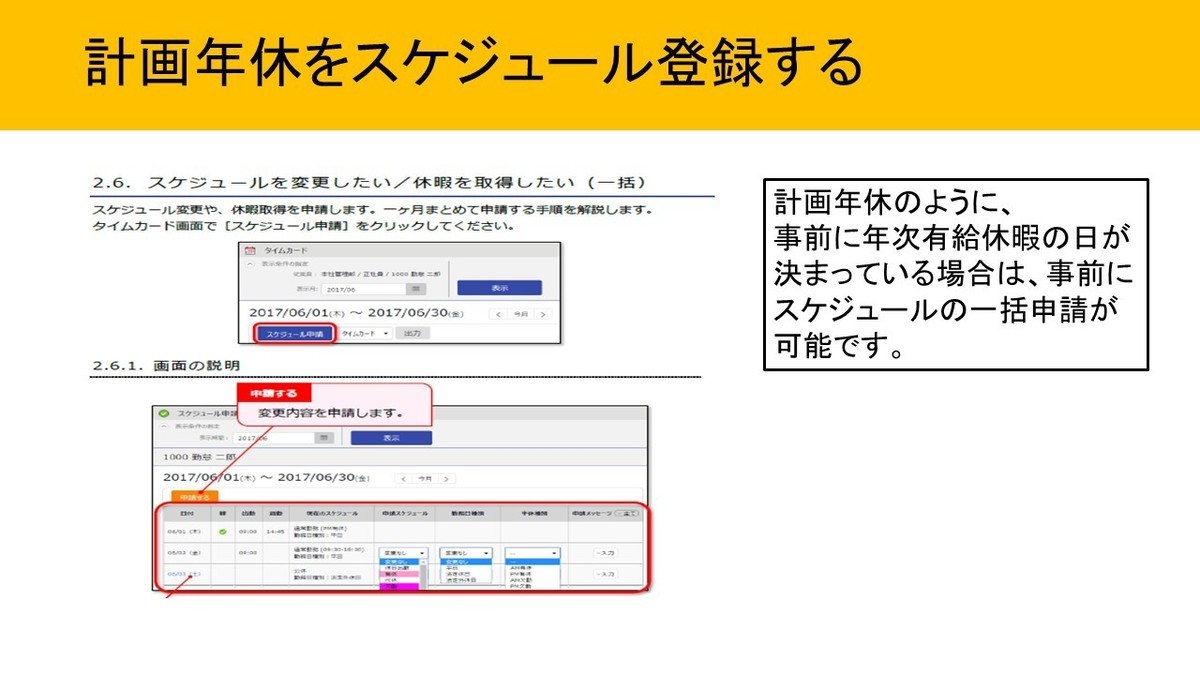The width and height of the screenshot is (1200, 675).
Task: Go to previous month in timecard panel
Action: (x=498, y=313)
